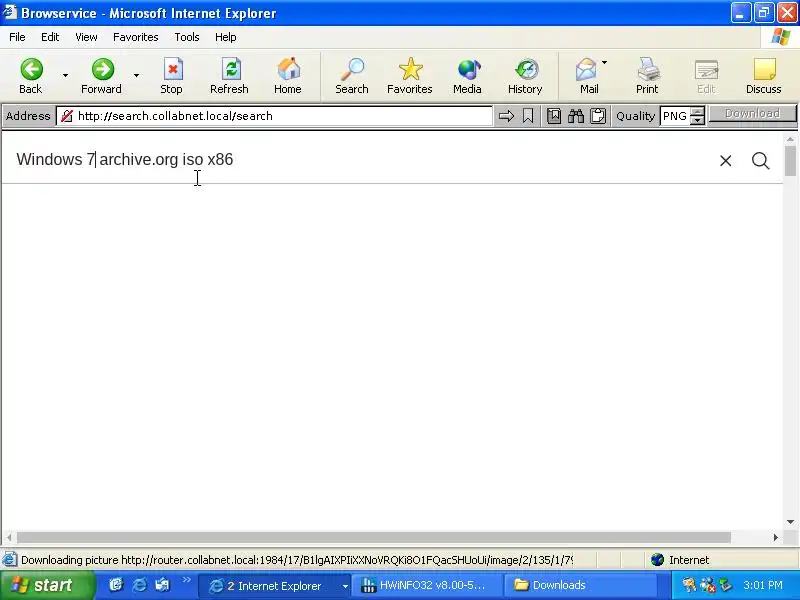Click the clipboard paste icon in toolbar

coord(598,116)
